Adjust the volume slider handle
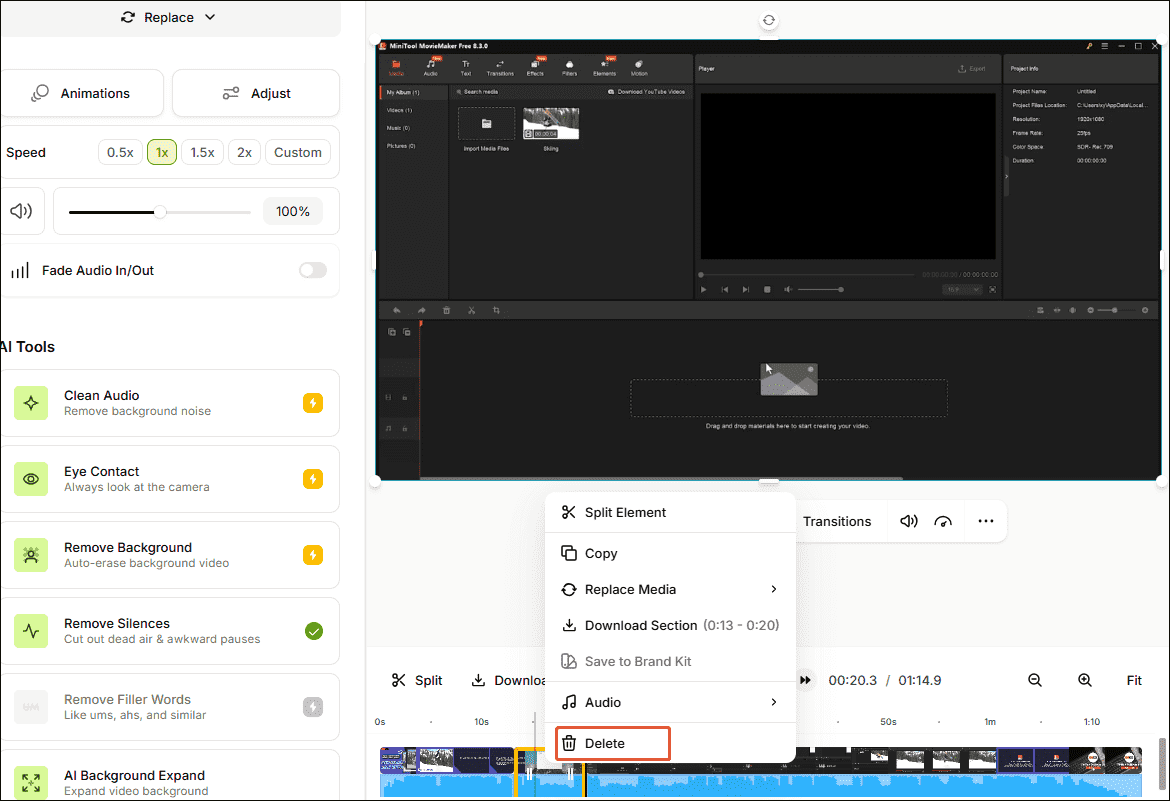 (160, 212)
